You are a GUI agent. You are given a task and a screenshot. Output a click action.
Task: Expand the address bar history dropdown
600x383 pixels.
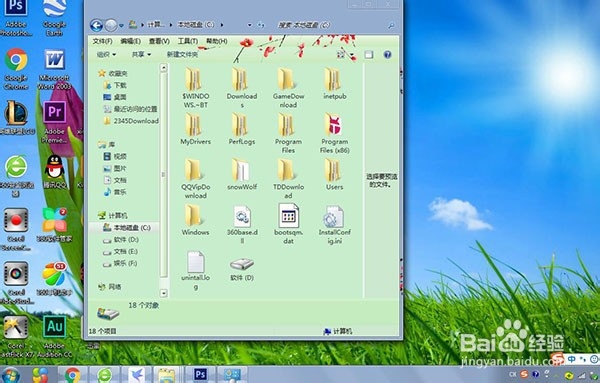249,25
